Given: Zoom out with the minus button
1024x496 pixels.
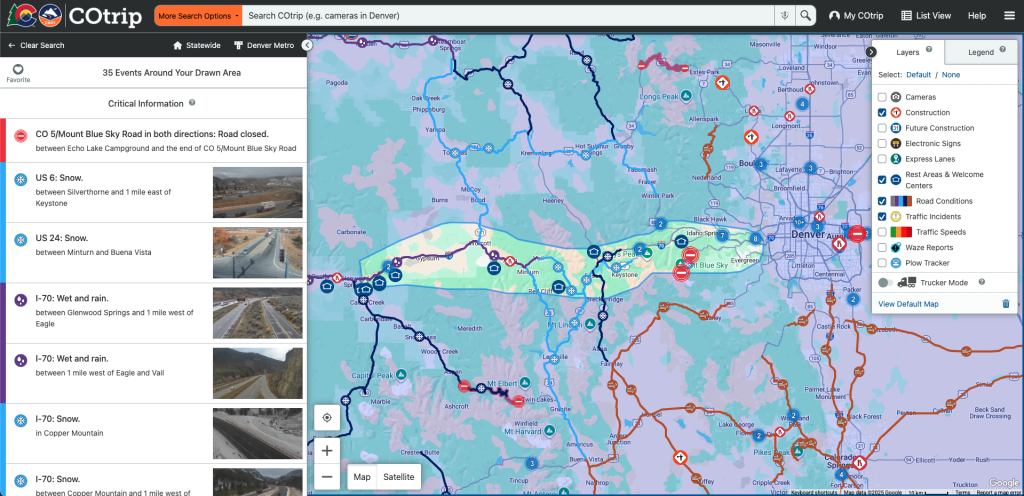Looking at the screenshot, I should [327, 477].
